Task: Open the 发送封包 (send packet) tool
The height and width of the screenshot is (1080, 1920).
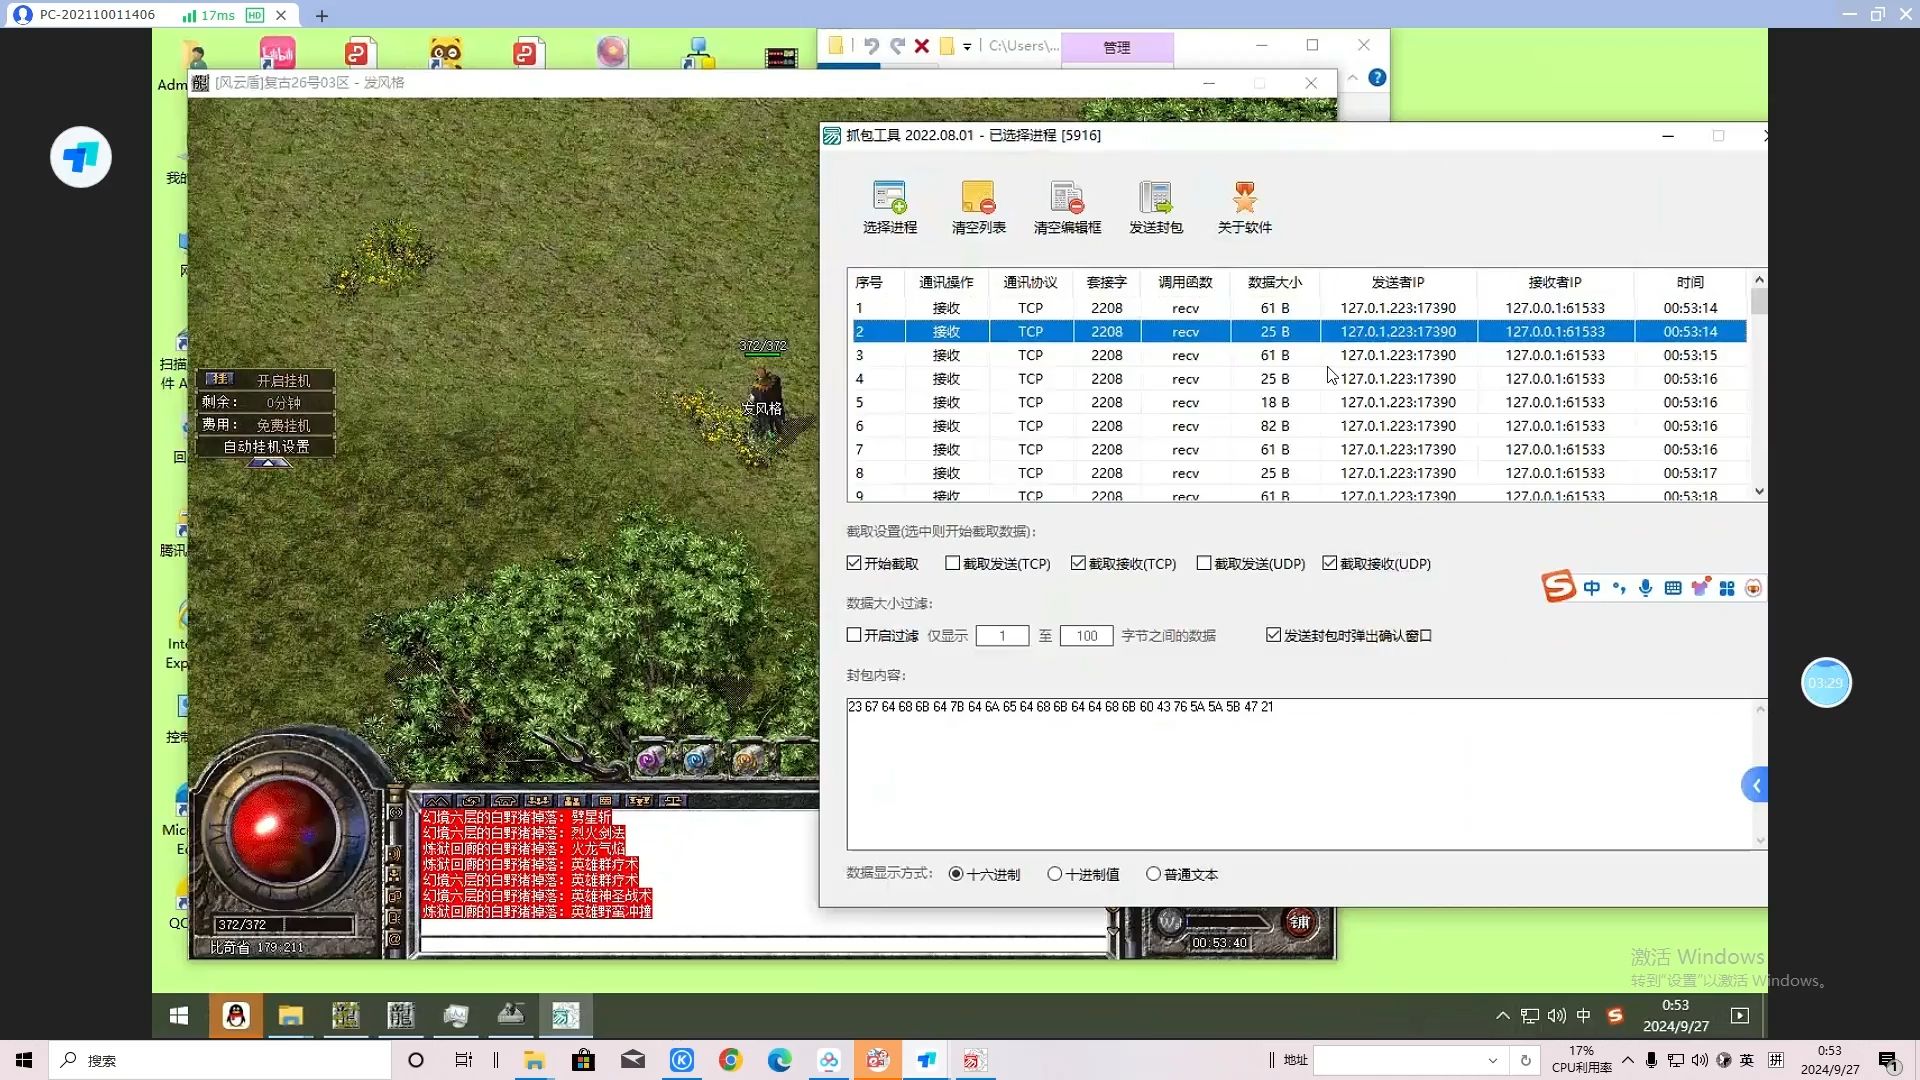Action: coord(1155,208)
